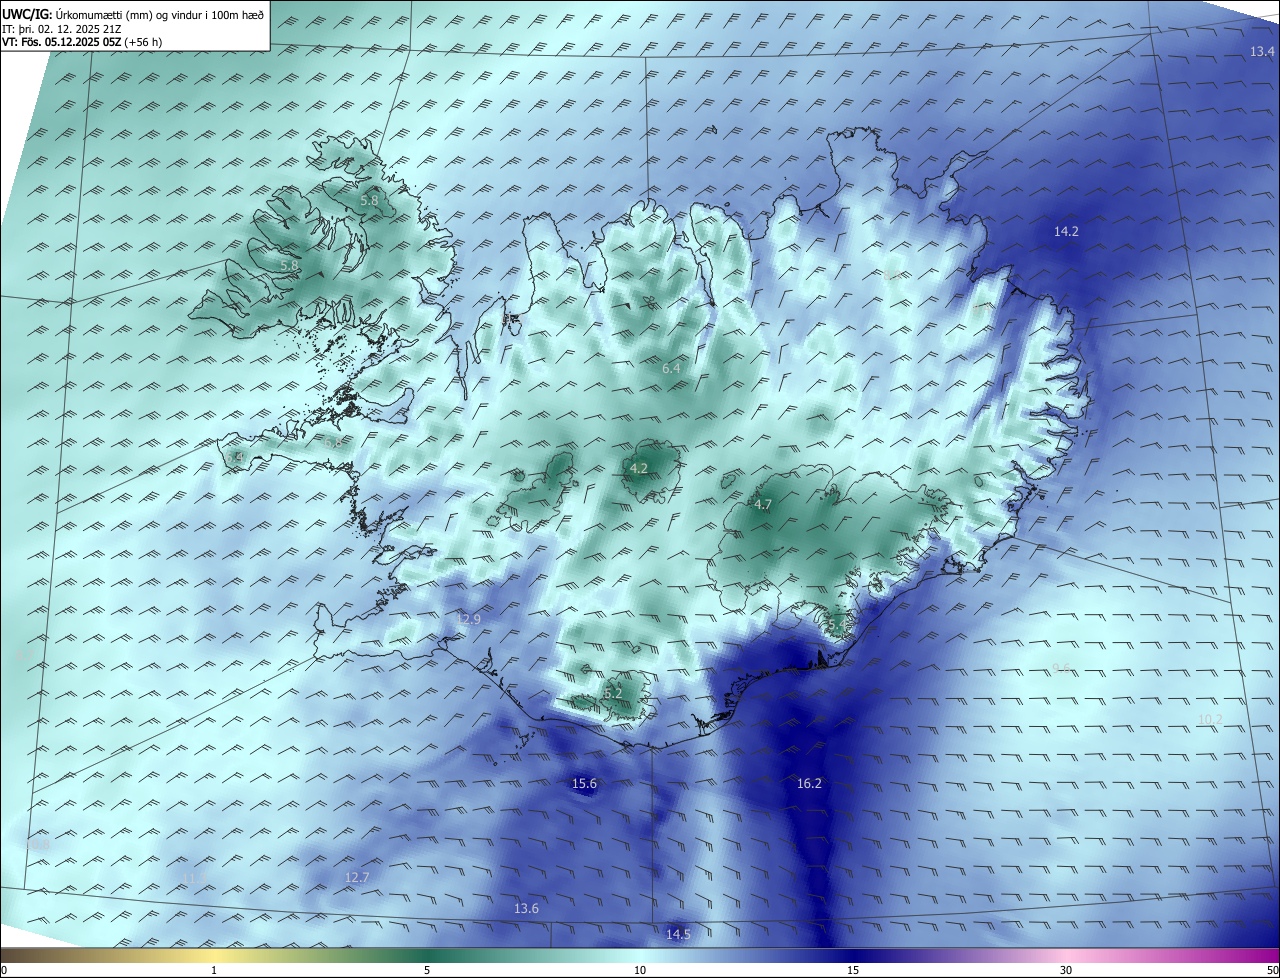Viewport: 1280px width, 978px height.
Task: Select the 10 tick on the color scale
Action: point(640,970)
